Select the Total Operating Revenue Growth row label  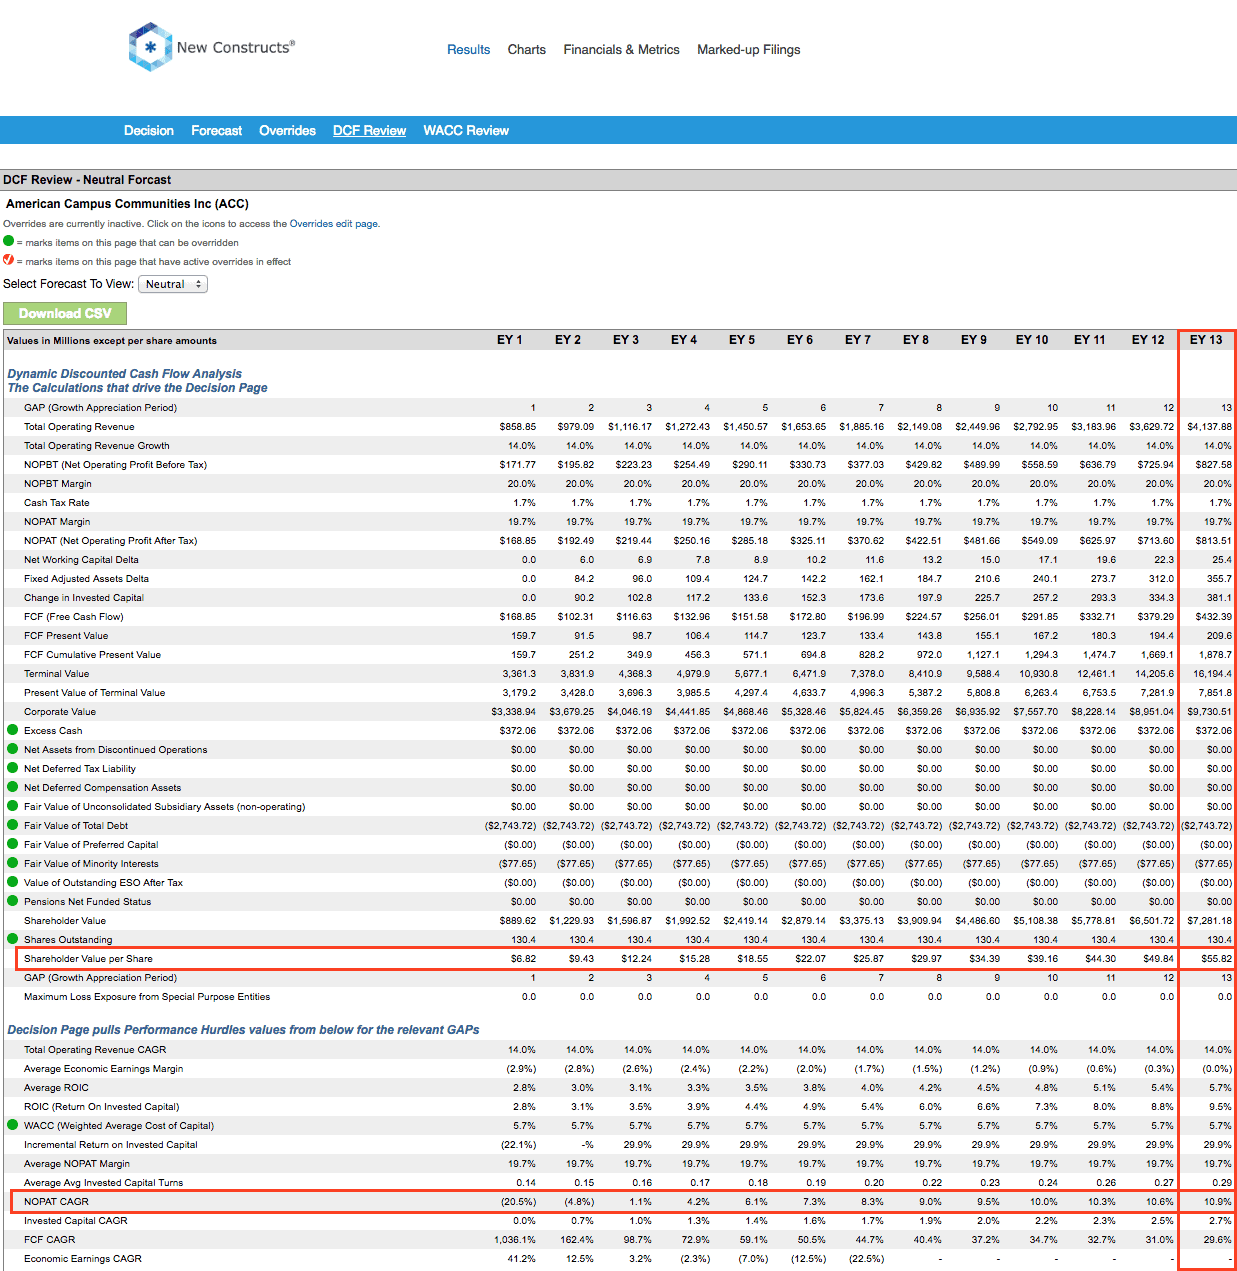[x=97, y=446]
